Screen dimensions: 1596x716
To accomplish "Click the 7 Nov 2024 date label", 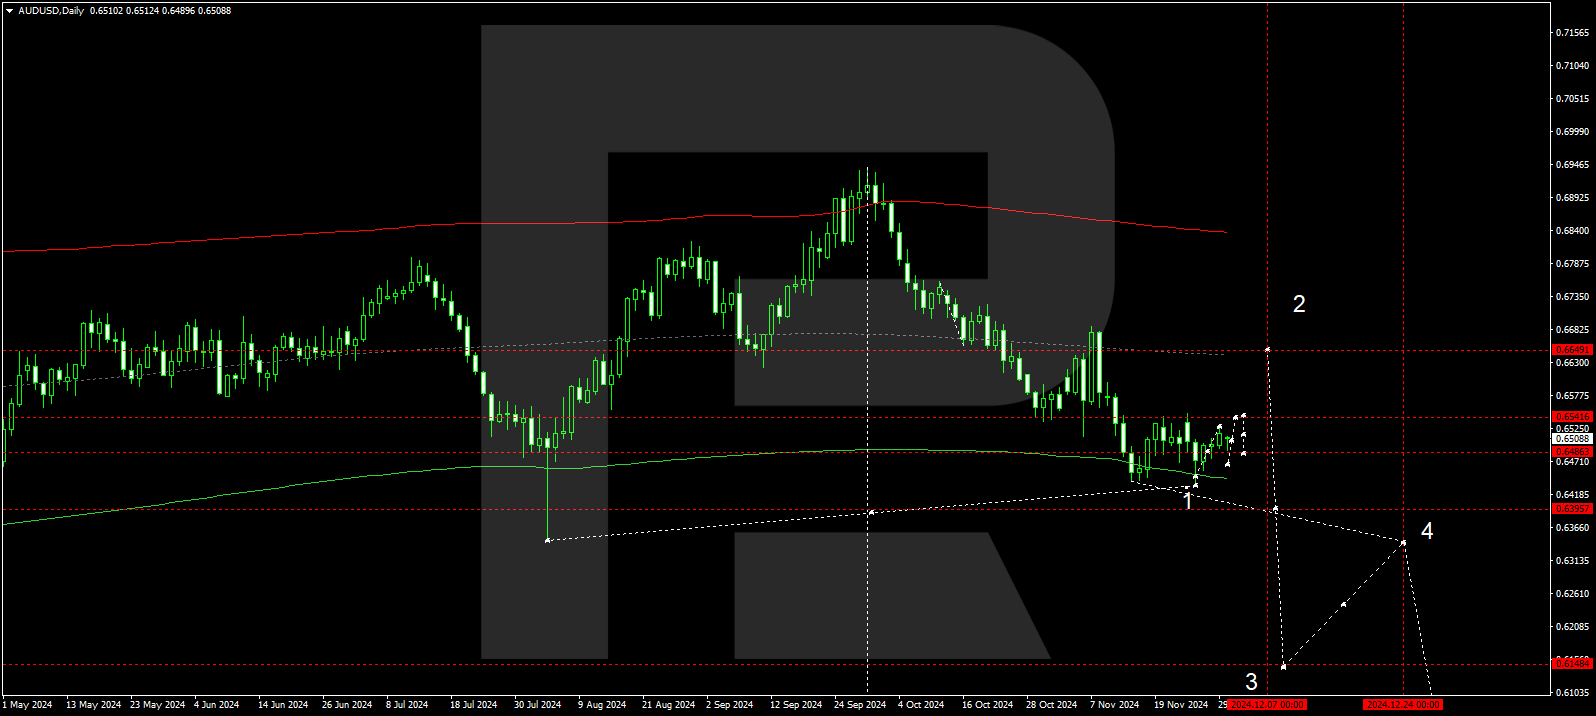I will [x=1114, y=705].
